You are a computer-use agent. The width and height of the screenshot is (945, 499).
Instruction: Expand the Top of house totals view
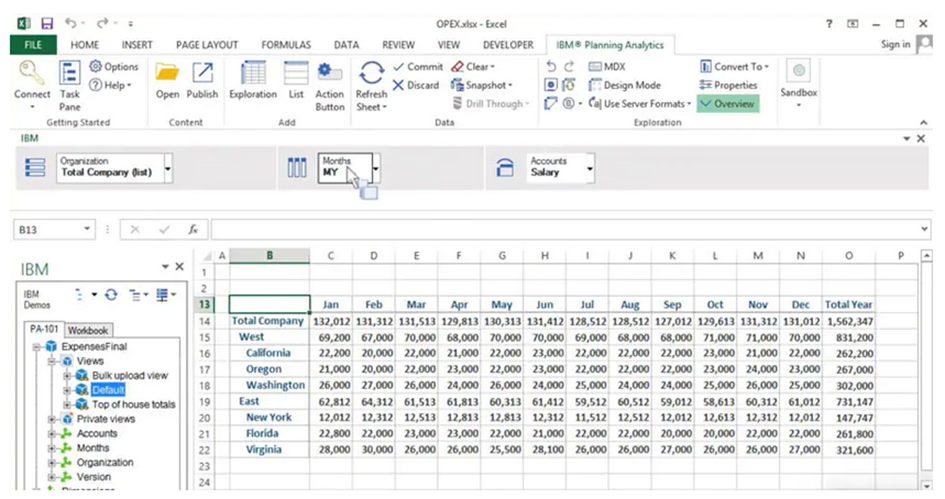click(x=67, y=404)
